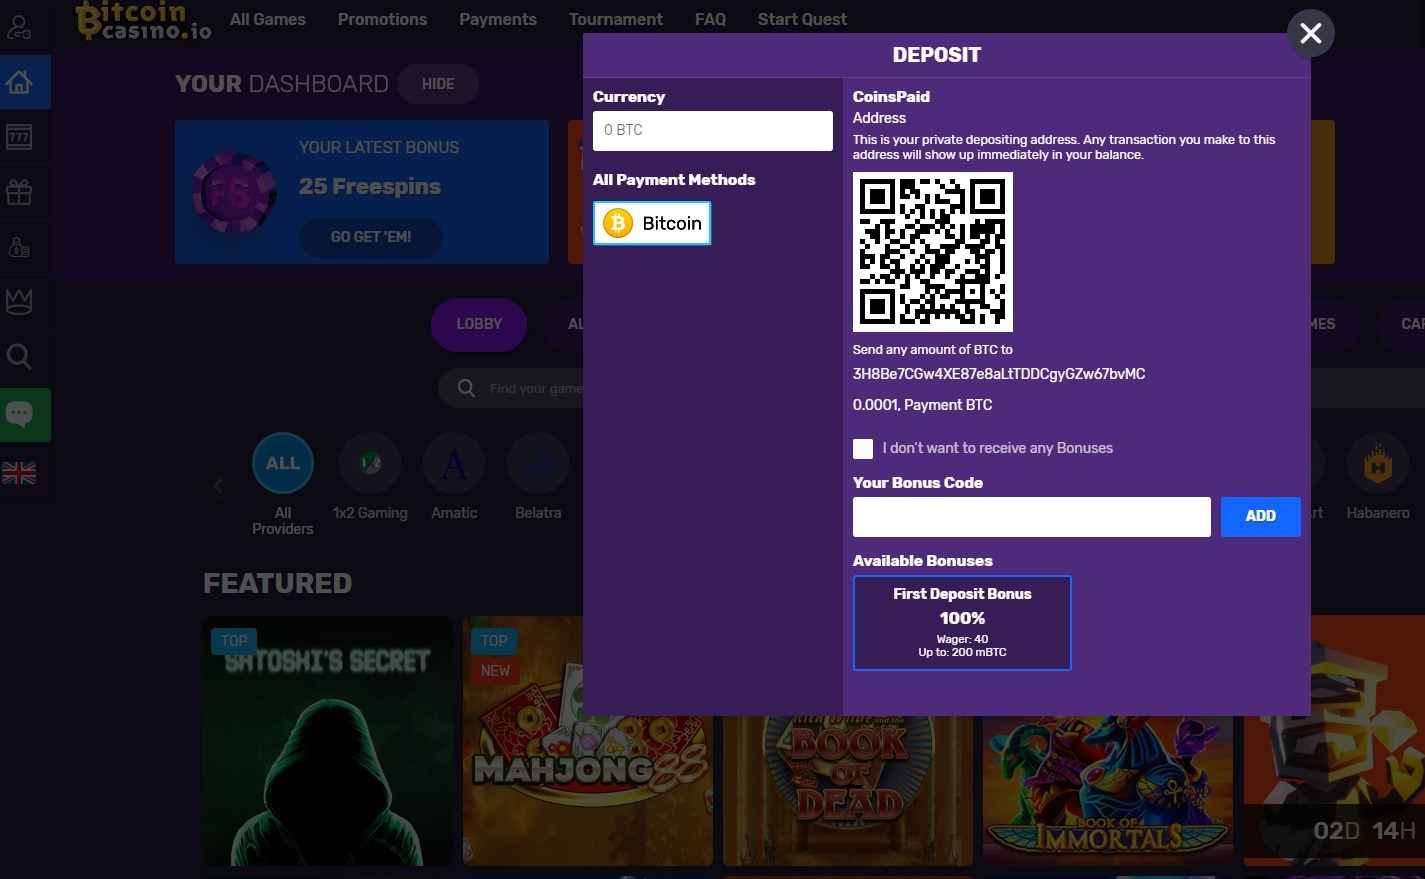Focus the Your Bonus Code field
The width and height of the screenshot is (1425, 879).
pos(1031,516)
